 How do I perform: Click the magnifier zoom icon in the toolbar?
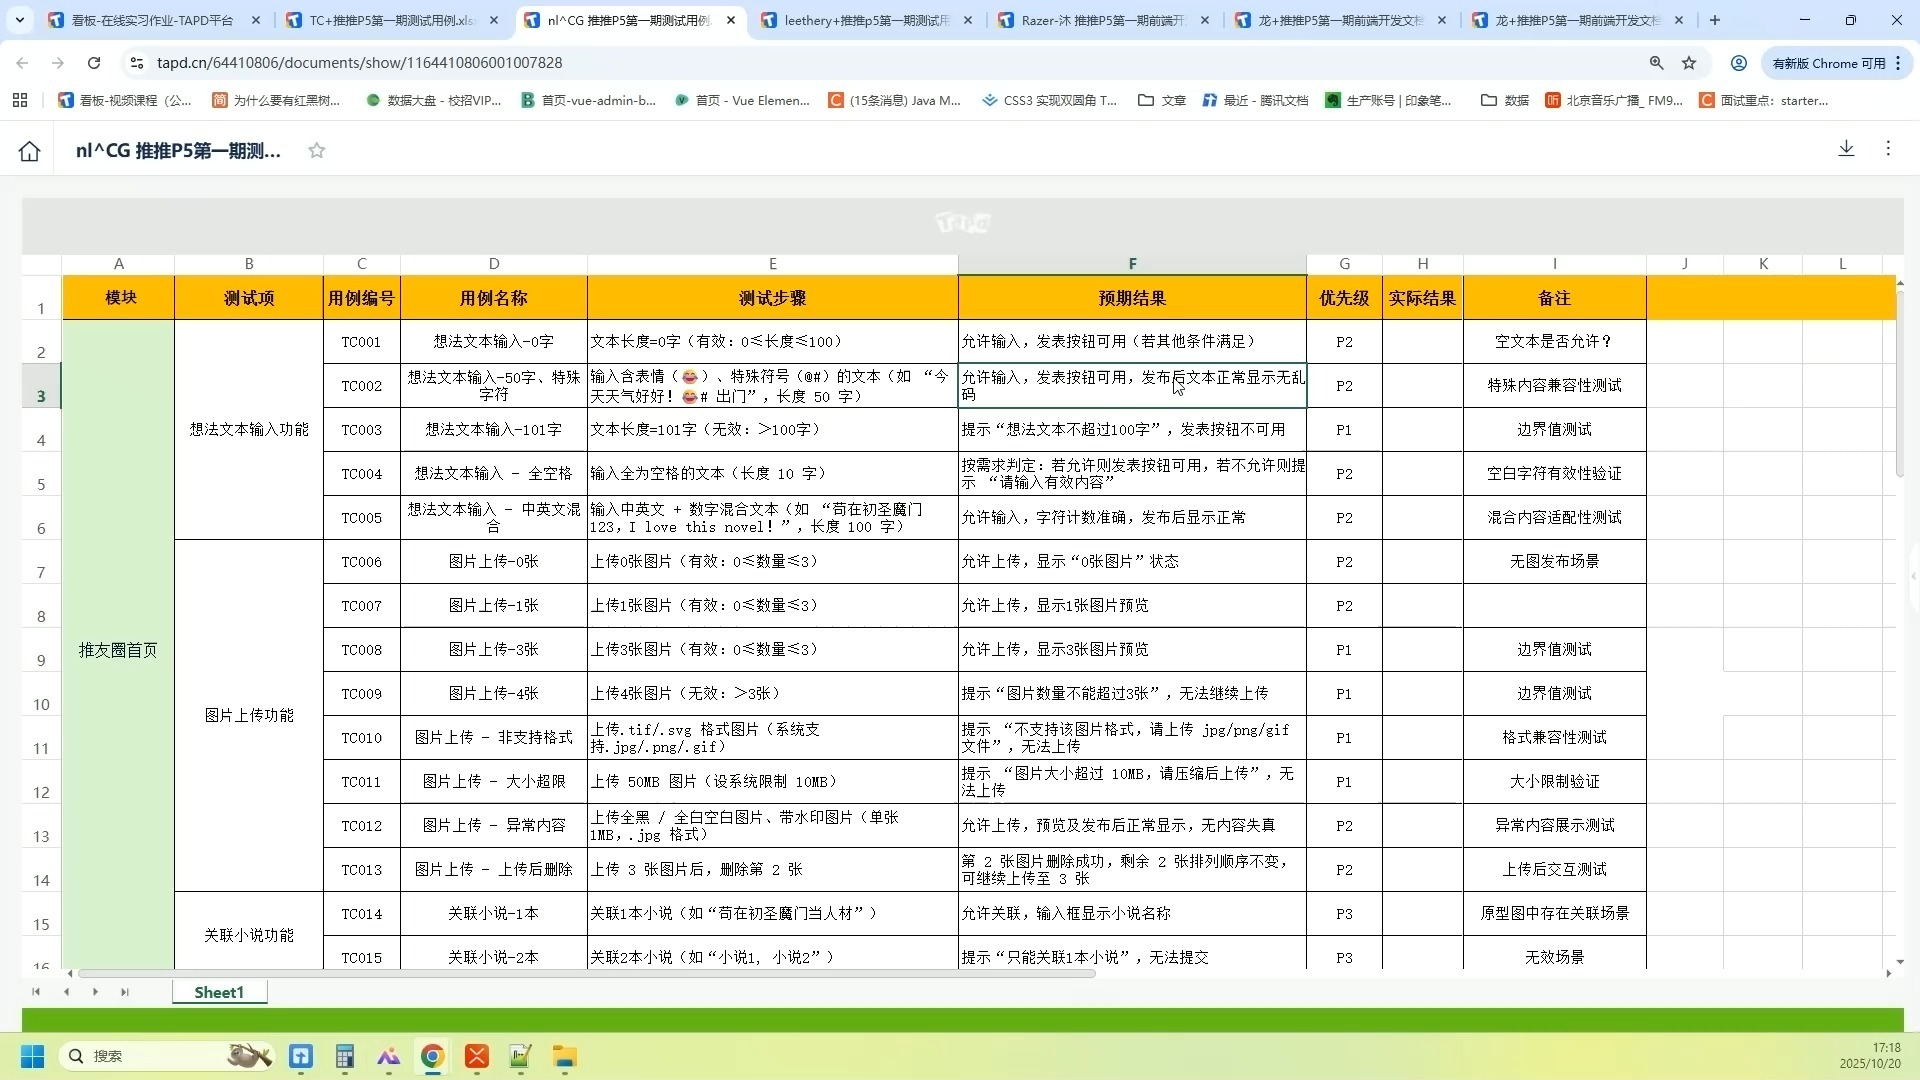[1657, 62]
